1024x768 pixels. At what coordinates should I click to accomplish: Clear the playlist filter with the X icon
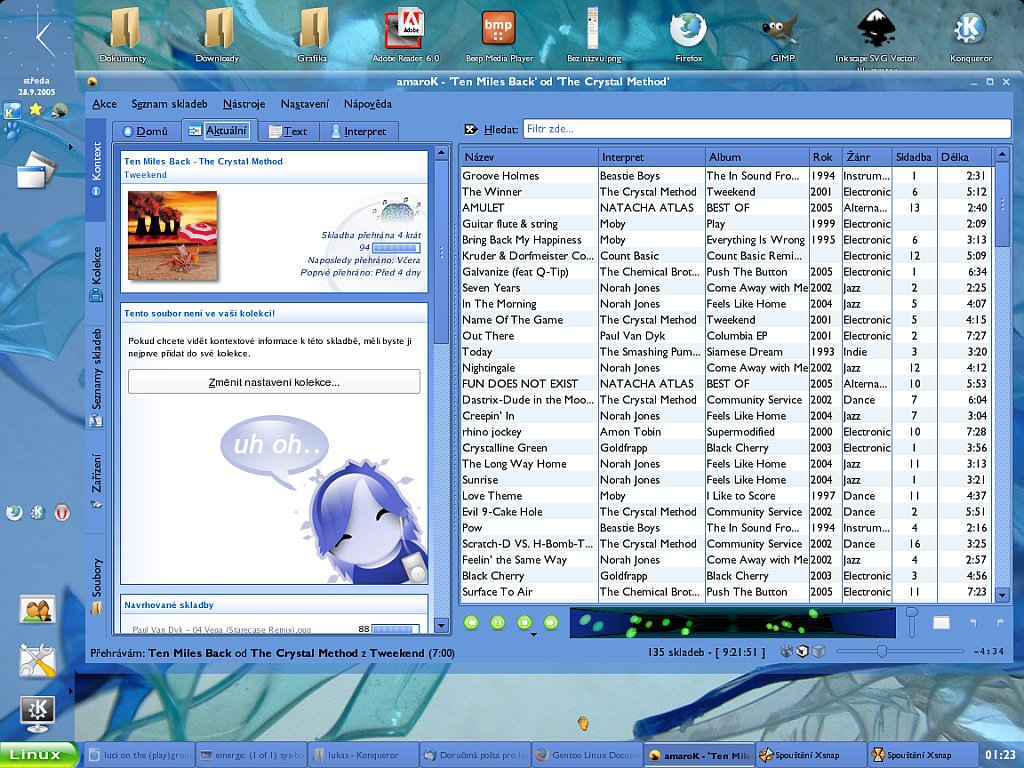pyautogui.click(x=471, y=129)
